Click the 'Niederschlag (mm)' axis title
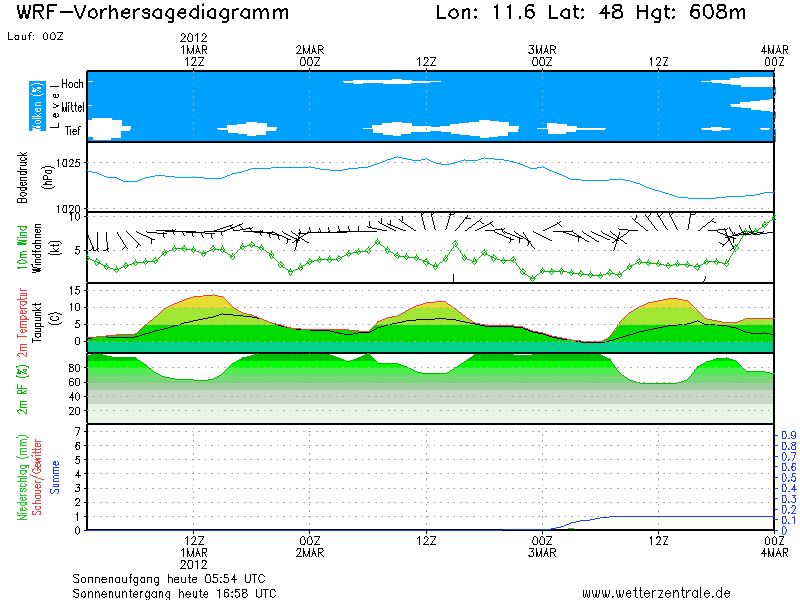The height and width of the screenshot is (600, 800). (22, 478)
